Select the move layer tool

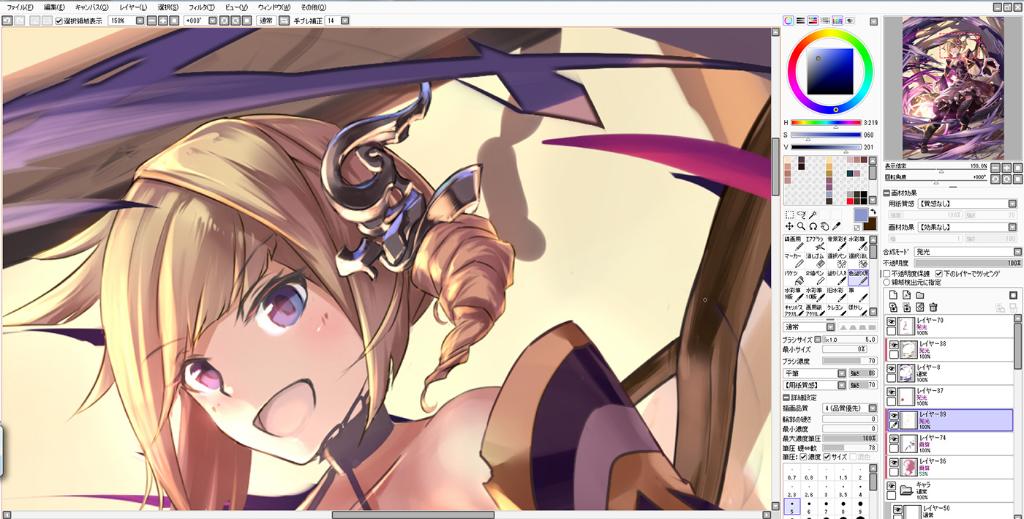[790, 227]
